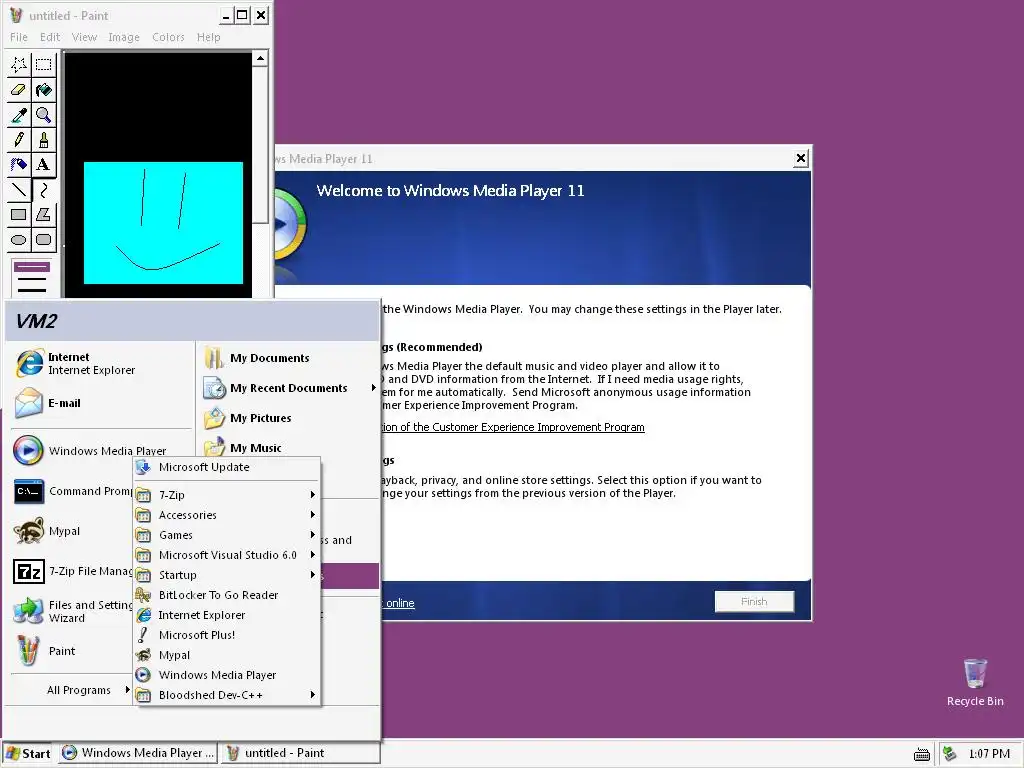Select the Free-Form Select tool in Paint
The width and height of the screenshot is (1024, 768).
tap(19, 65)
